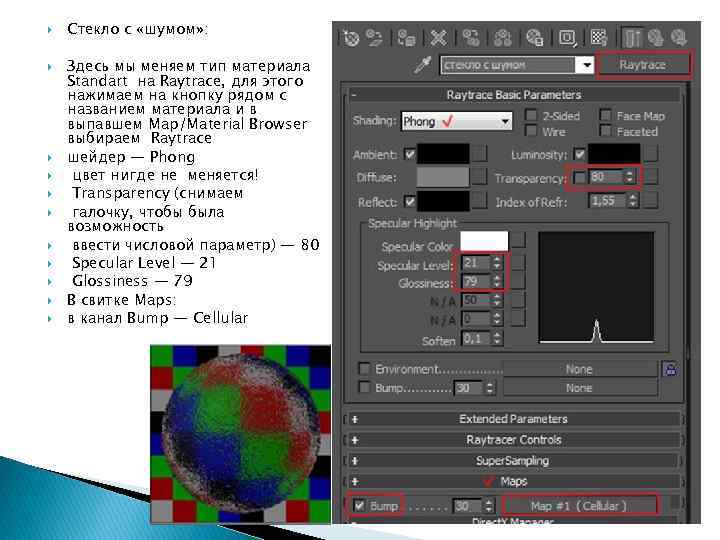Image resolution: width=720 pixels, height=540 pixels.
Task: Adjust the Index of Refr spinner arrows
Action: (x=633, y=201)
